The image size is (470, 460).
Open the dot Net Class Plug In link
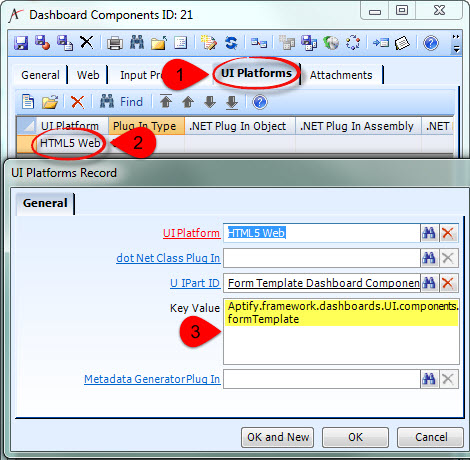click(x=168, y=258)
